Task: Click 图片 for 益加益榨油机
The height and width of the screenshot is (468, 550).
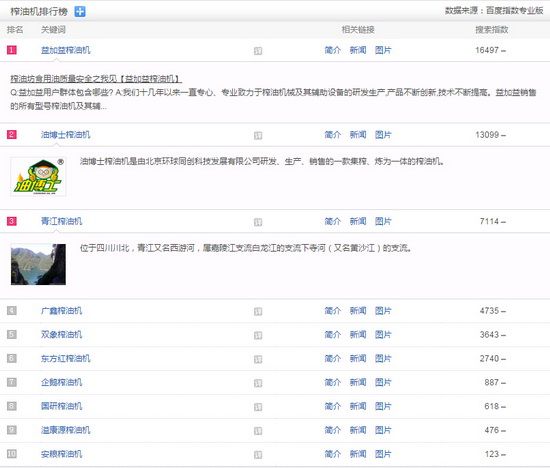Action: click(383, 50)
